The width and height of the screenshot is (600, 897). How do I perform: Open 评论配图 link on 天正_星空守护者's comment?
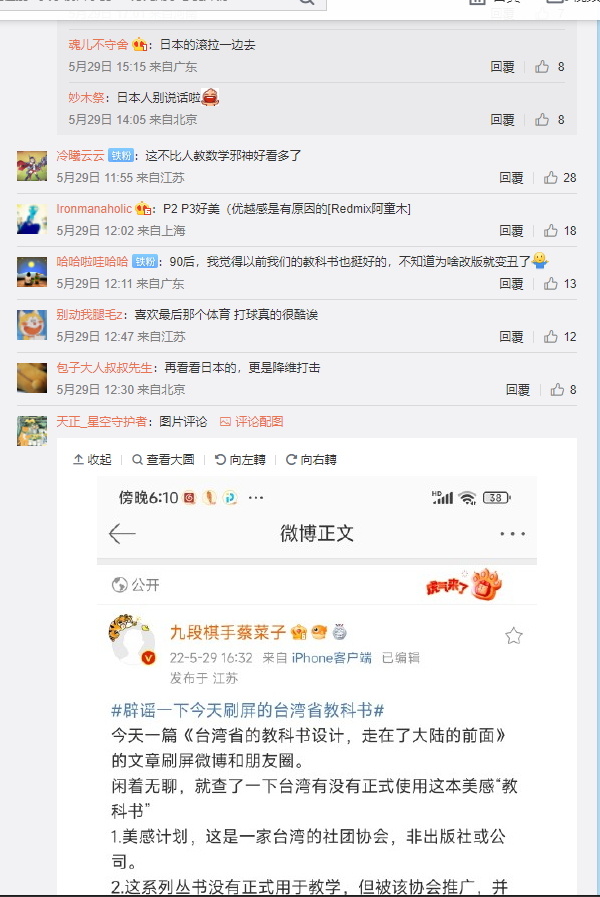pos(252,422)
